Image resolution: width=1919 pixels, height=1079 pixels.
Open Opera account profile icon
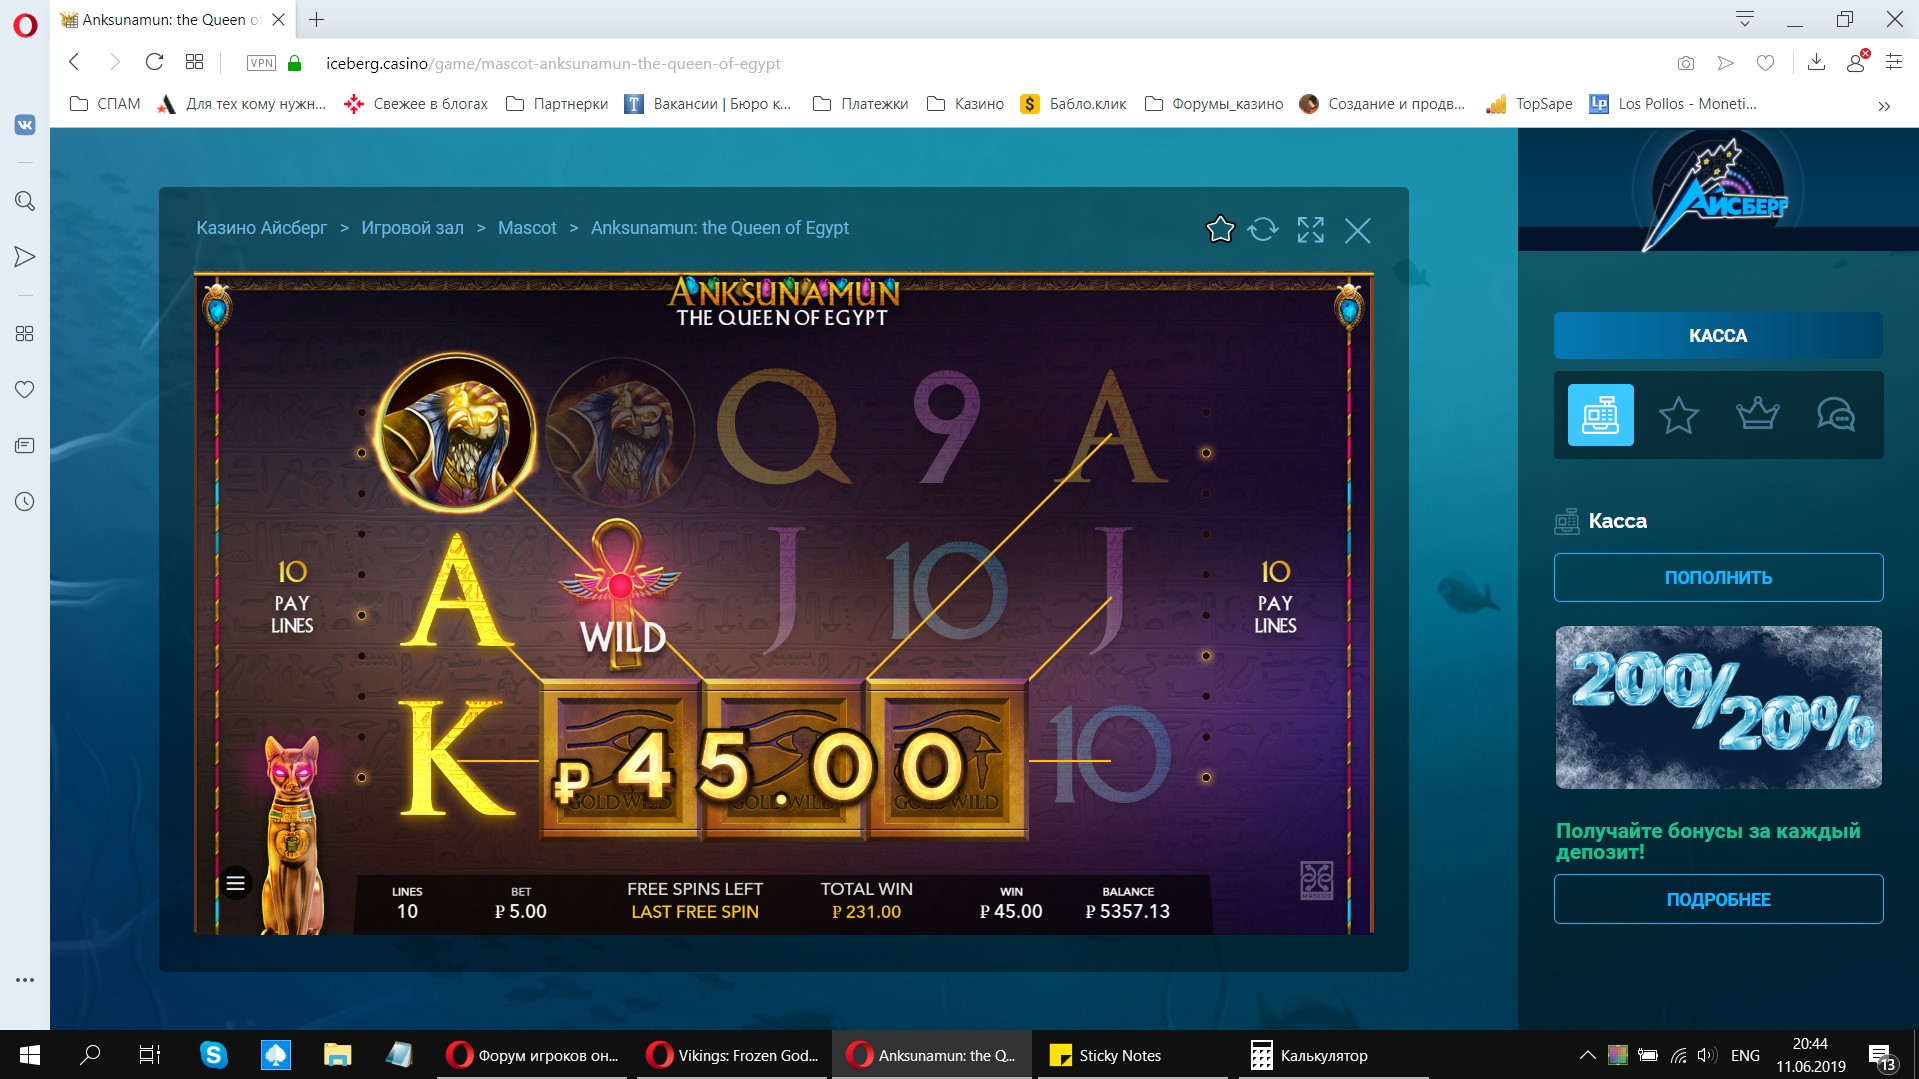pyautogui.click(x=1856, y=62)
